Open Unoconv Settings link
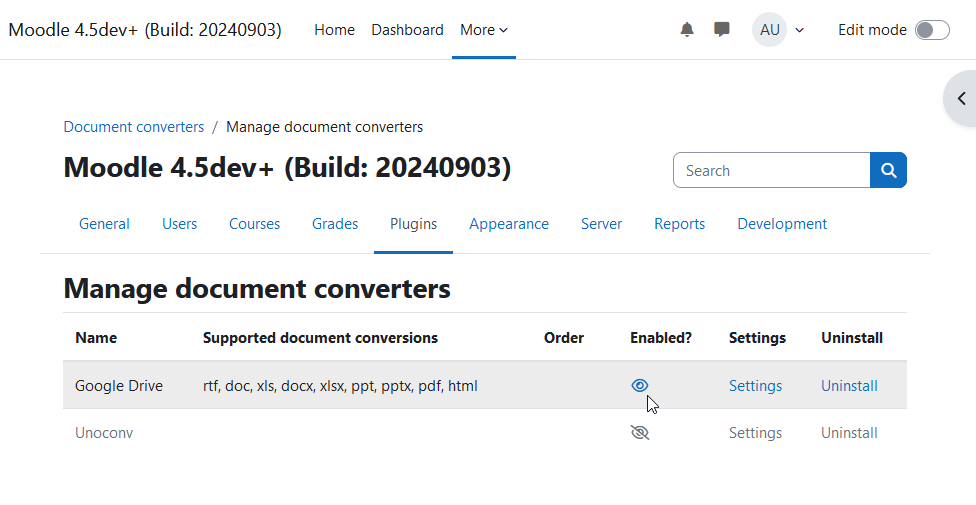This screenshot has height=505, width=976. (755, 433)
